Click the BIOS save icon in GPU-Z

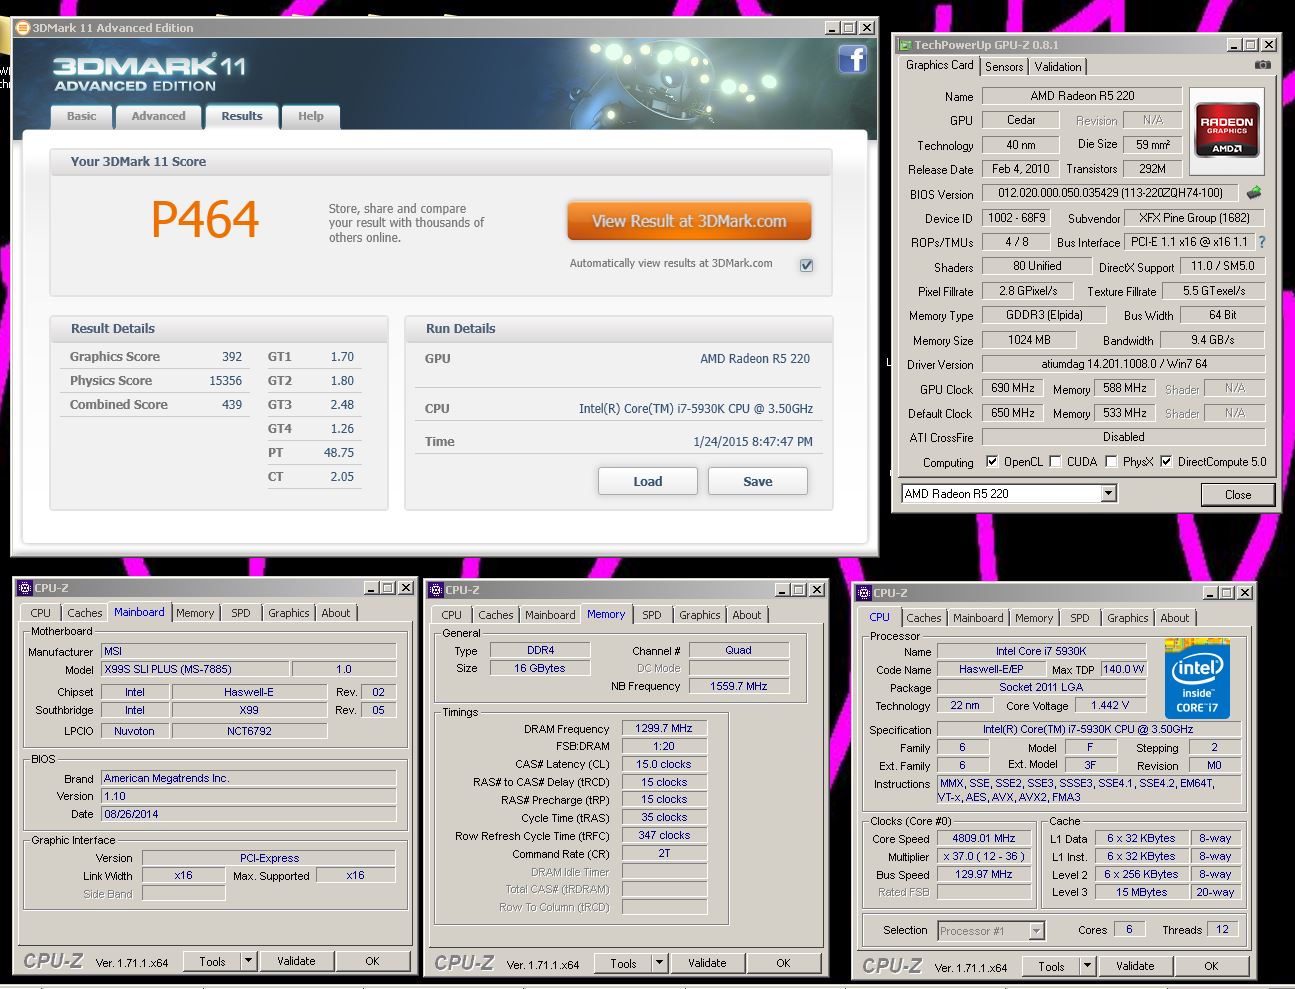click(x=1254, y=193)
